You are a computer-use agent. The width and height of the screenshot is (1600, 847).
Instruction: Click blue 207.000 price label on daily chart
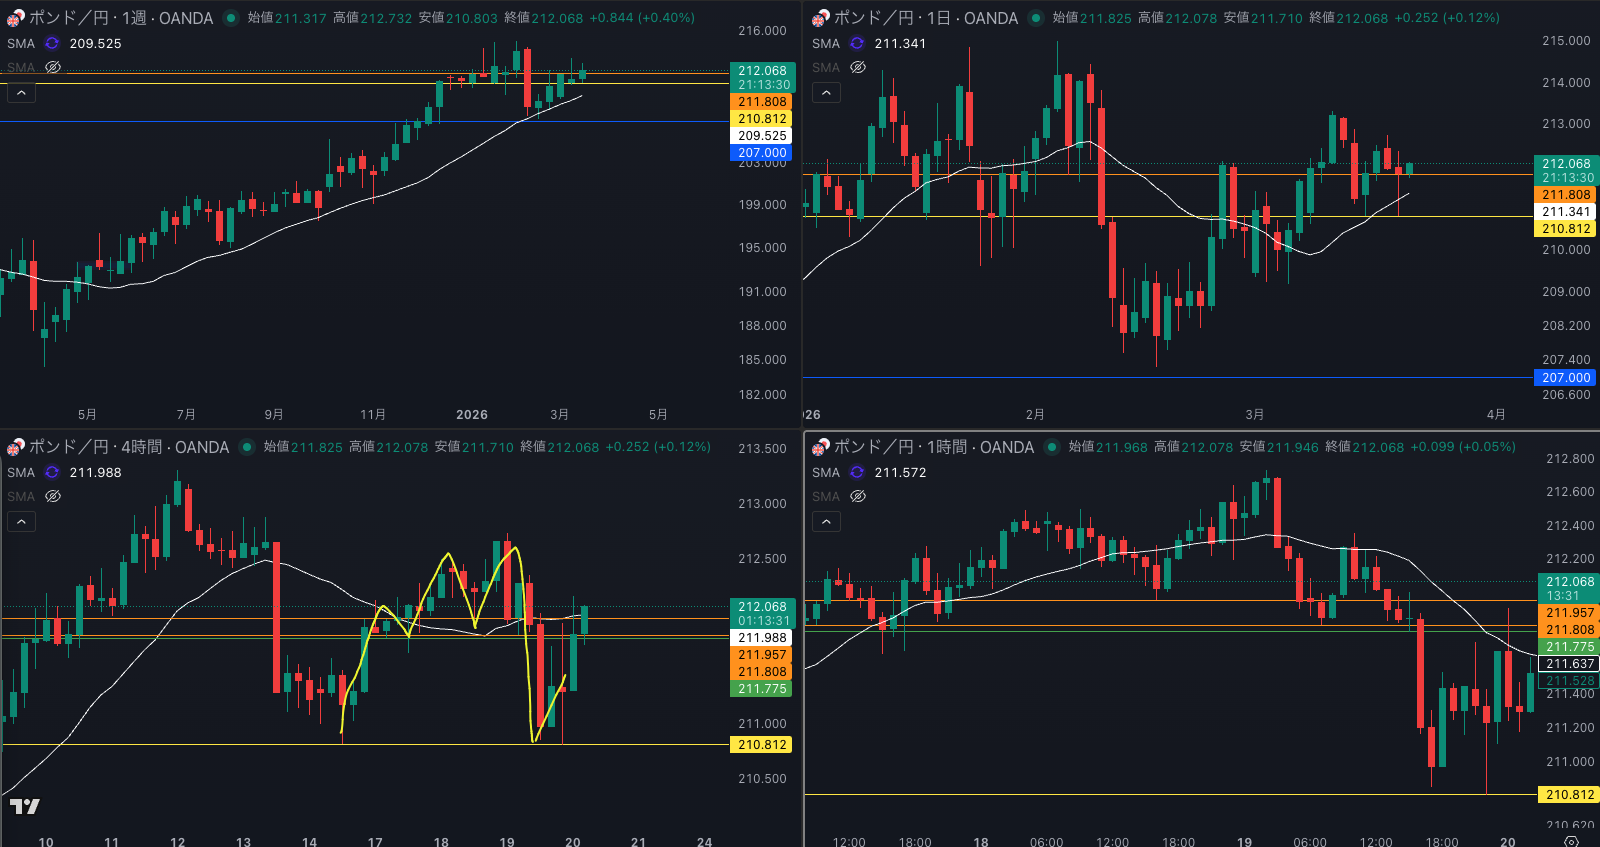[x=1565, y=378]
